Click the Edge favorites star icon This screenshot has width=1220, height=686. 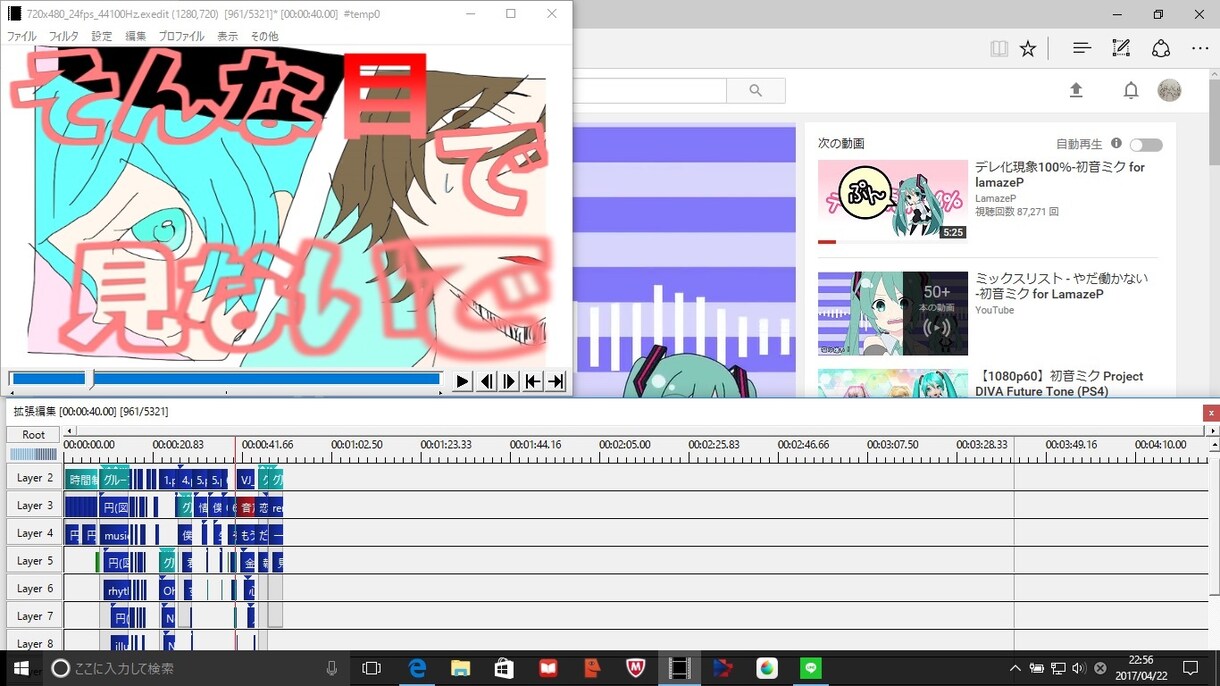pos(1028,48)
